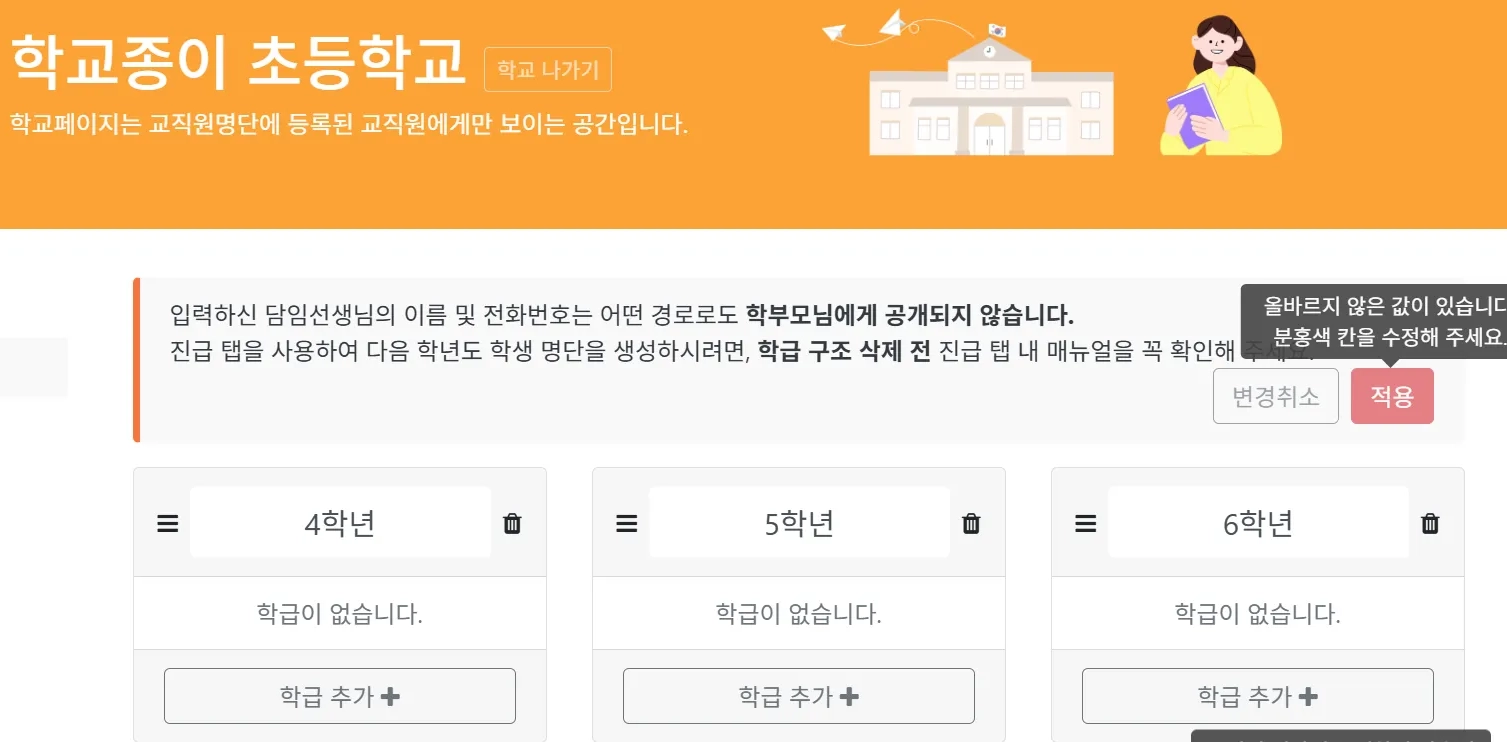Image resolution: width=1507 pixels, height=742 pixels.
Task: Click the school building illustration
Action: pos(990,98)
